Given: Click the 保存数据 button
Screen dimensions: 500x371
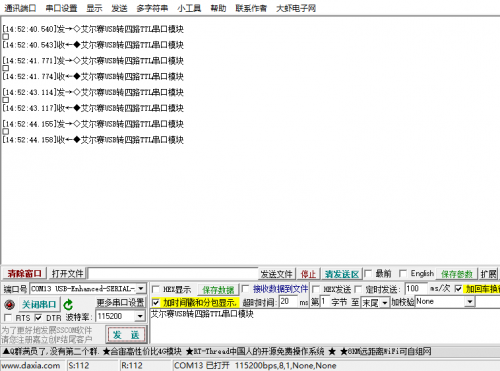Looking at the screenshot, I should pos(218,290).
